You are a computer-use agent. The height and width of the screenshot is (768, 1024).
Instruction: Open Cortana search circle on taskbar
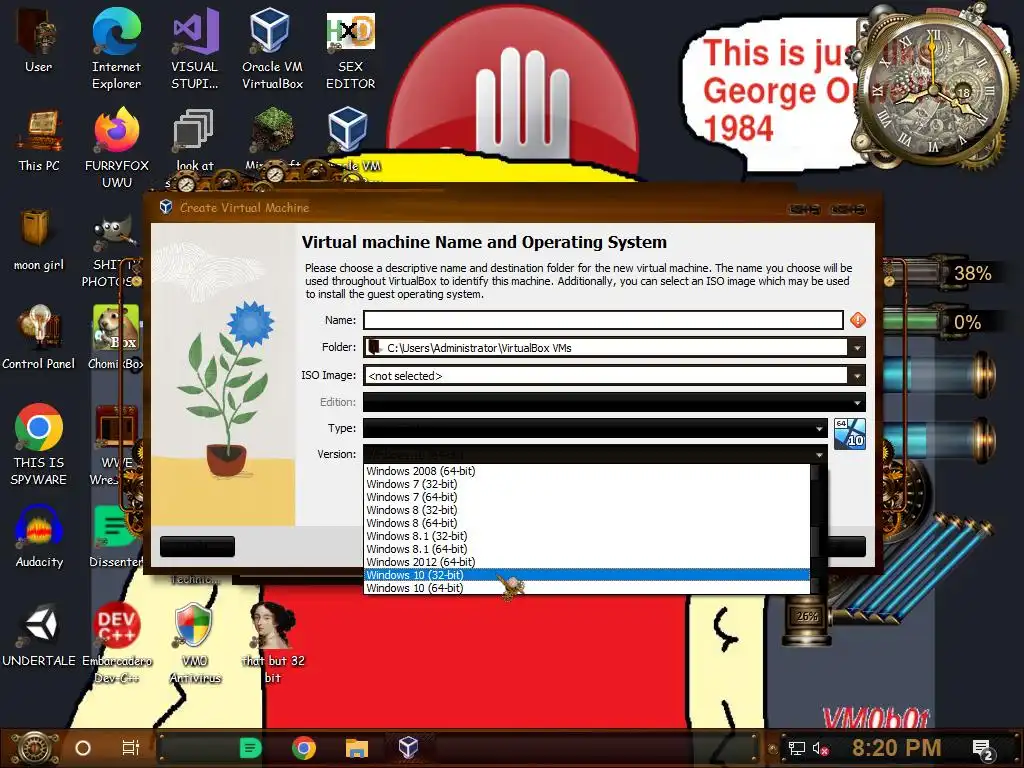(x=83, y=748)
